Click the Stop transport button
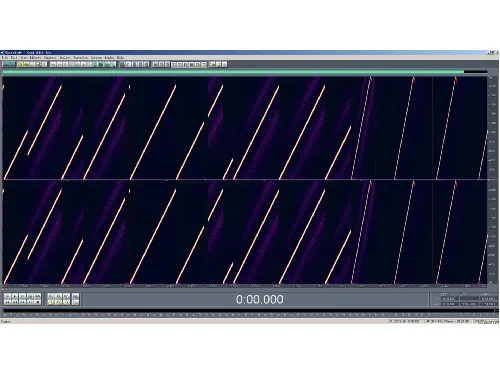 7,296
